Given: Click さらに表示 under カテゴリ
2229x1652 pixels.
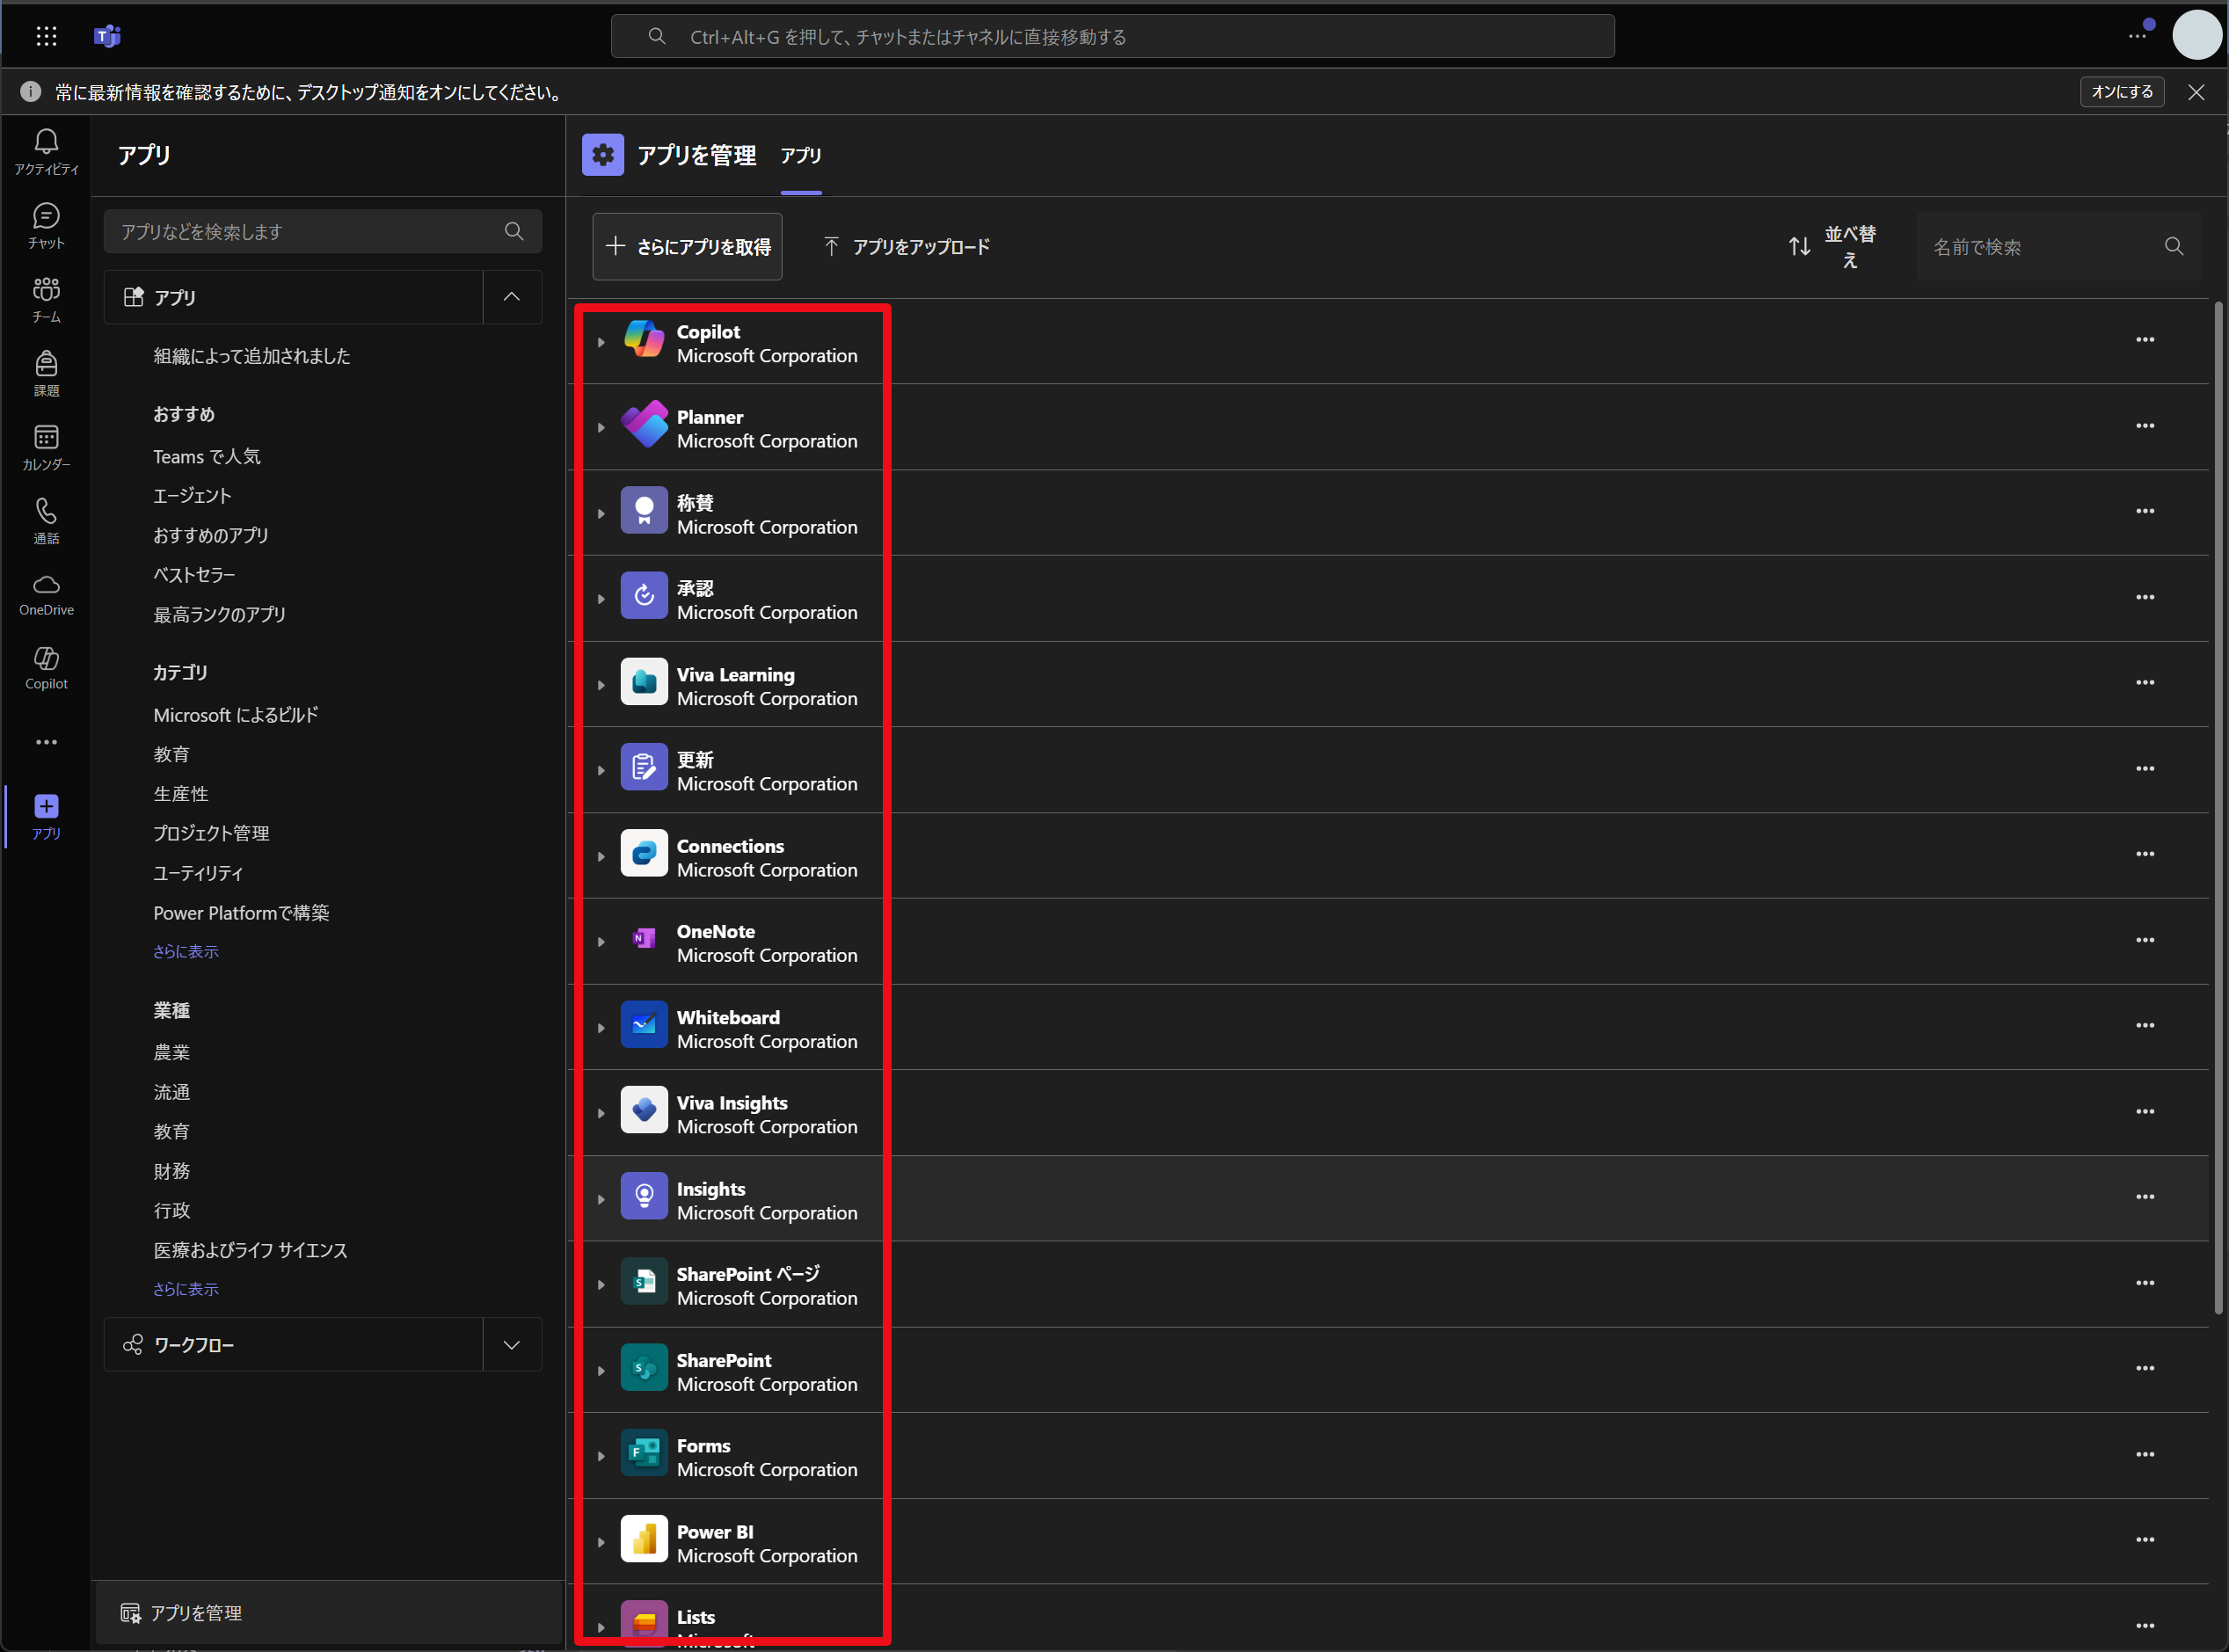Looking at the screenshot, I should (x=186, y=951).
